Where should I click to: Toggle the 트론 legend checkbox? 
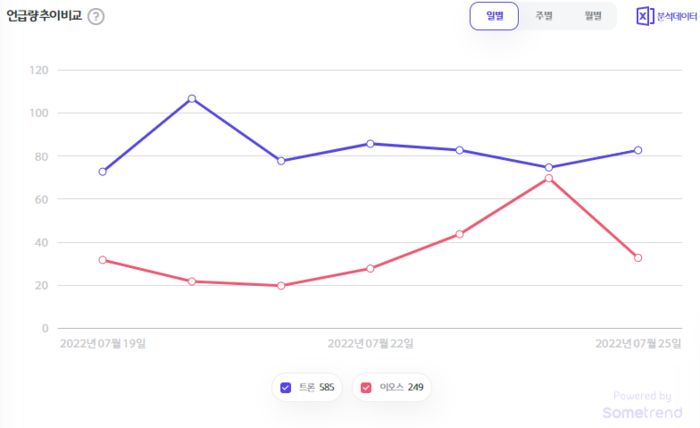click(286, 388)
